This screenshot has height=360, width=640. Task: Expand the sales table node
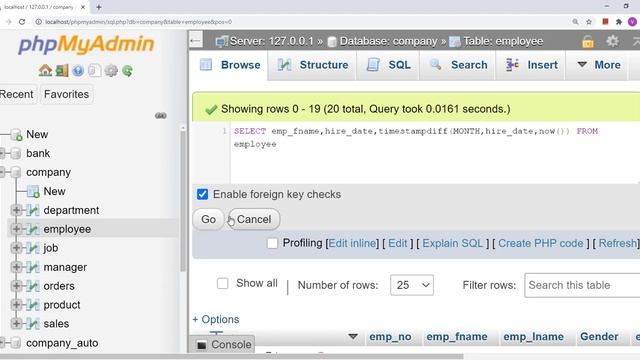(16, 323)
